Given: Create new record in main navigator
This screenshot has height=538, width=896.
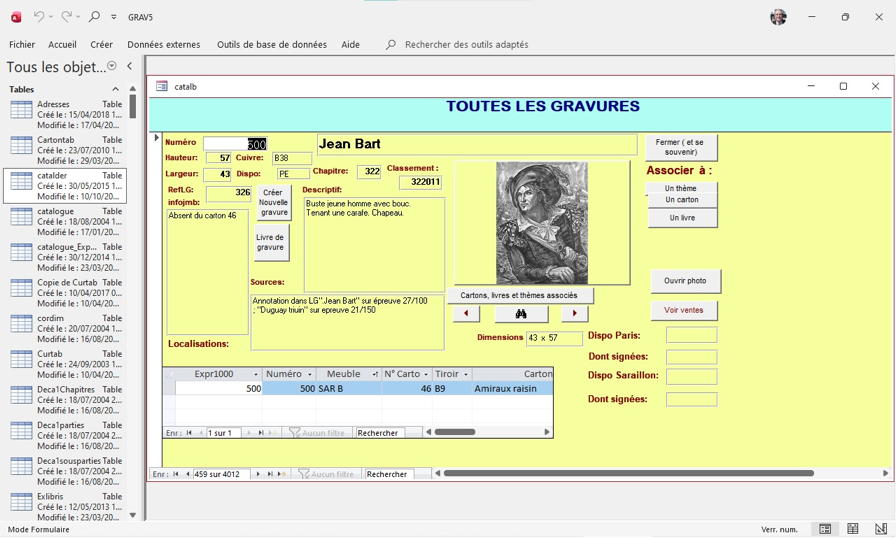Looking at the screenshot, I should click(281, 474).
